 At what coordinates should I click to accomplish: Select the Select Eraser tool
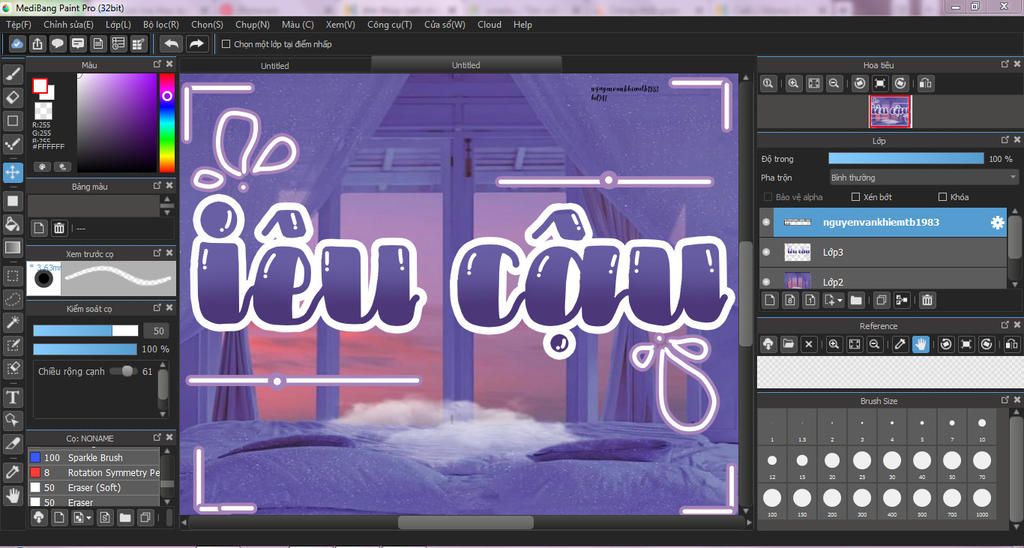[12, 368]
